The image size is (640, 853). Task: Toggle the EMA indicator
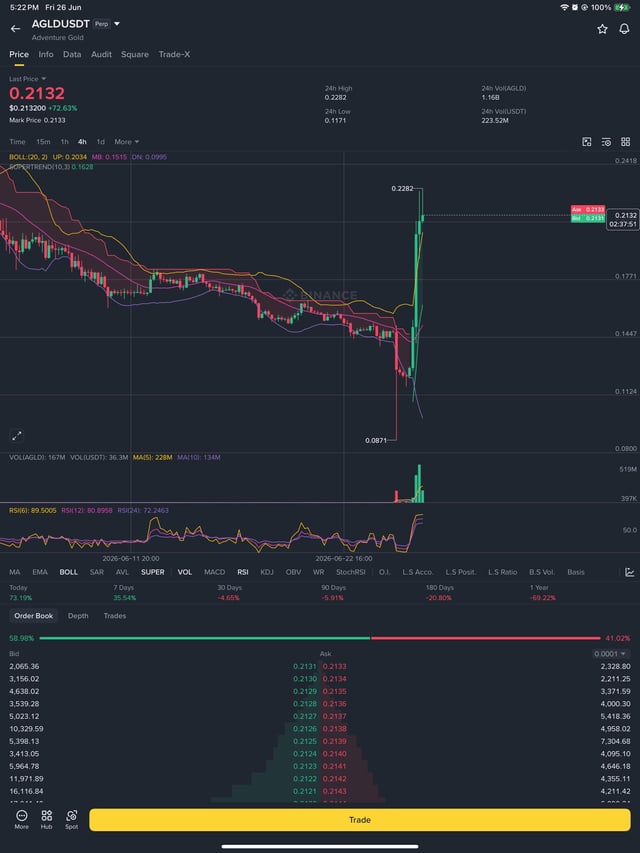click(x=40, y=572)
